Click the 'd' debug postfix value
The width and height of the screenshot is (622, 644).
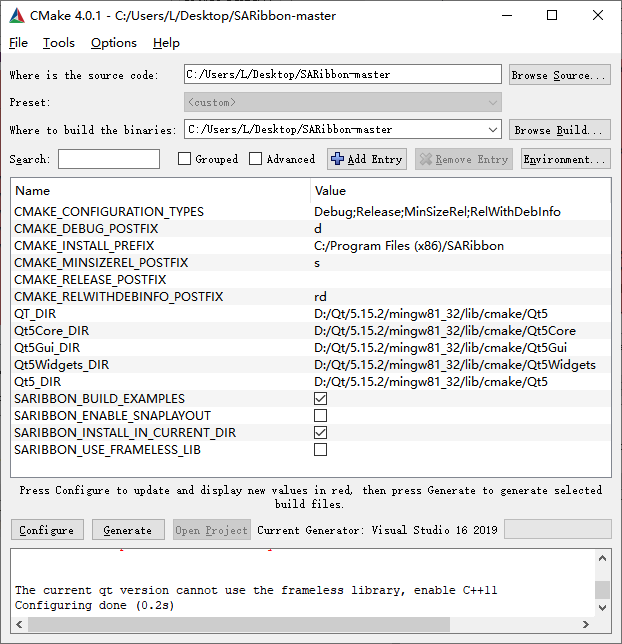pos(318,228)
